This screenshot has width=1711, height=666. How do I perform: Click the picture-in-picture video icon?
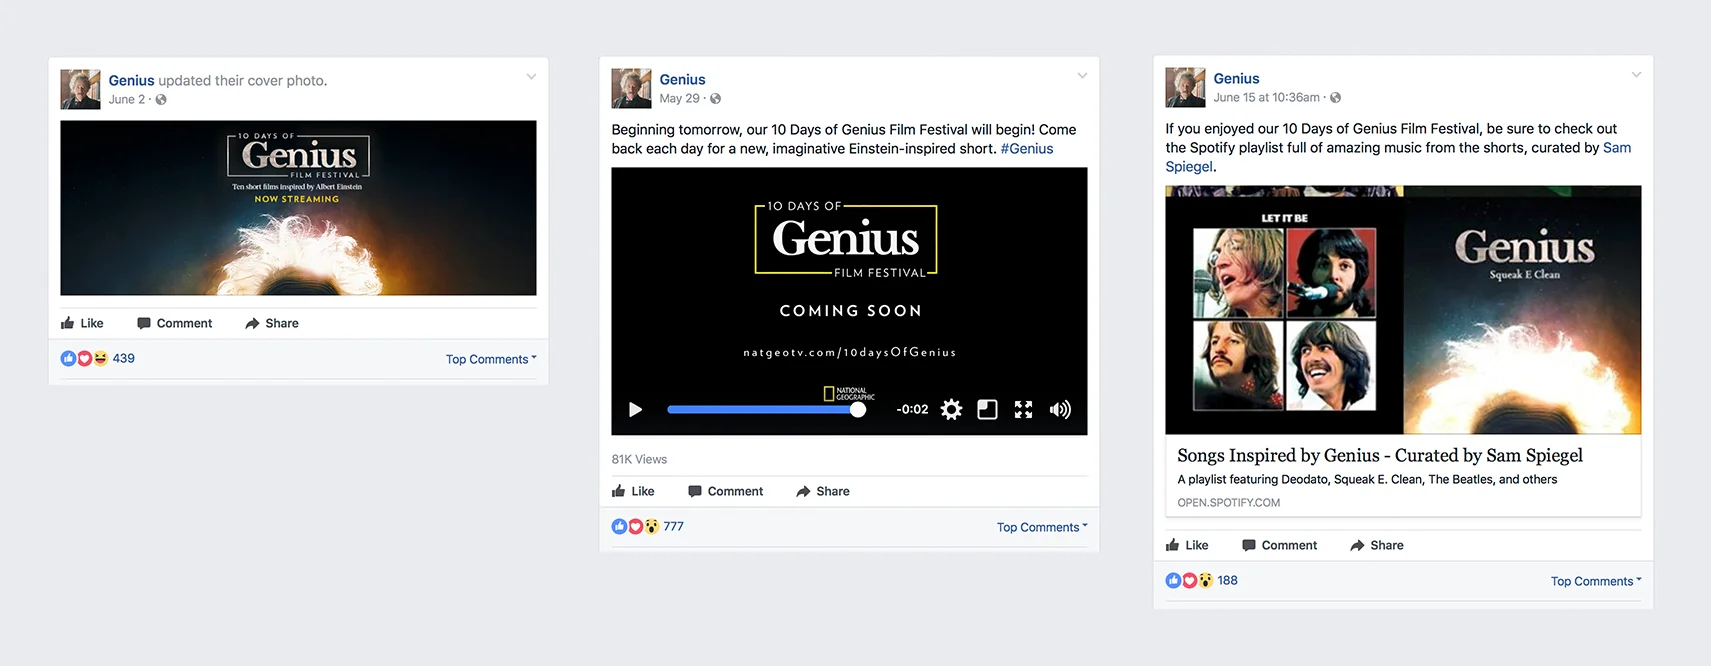click(987, 409)
